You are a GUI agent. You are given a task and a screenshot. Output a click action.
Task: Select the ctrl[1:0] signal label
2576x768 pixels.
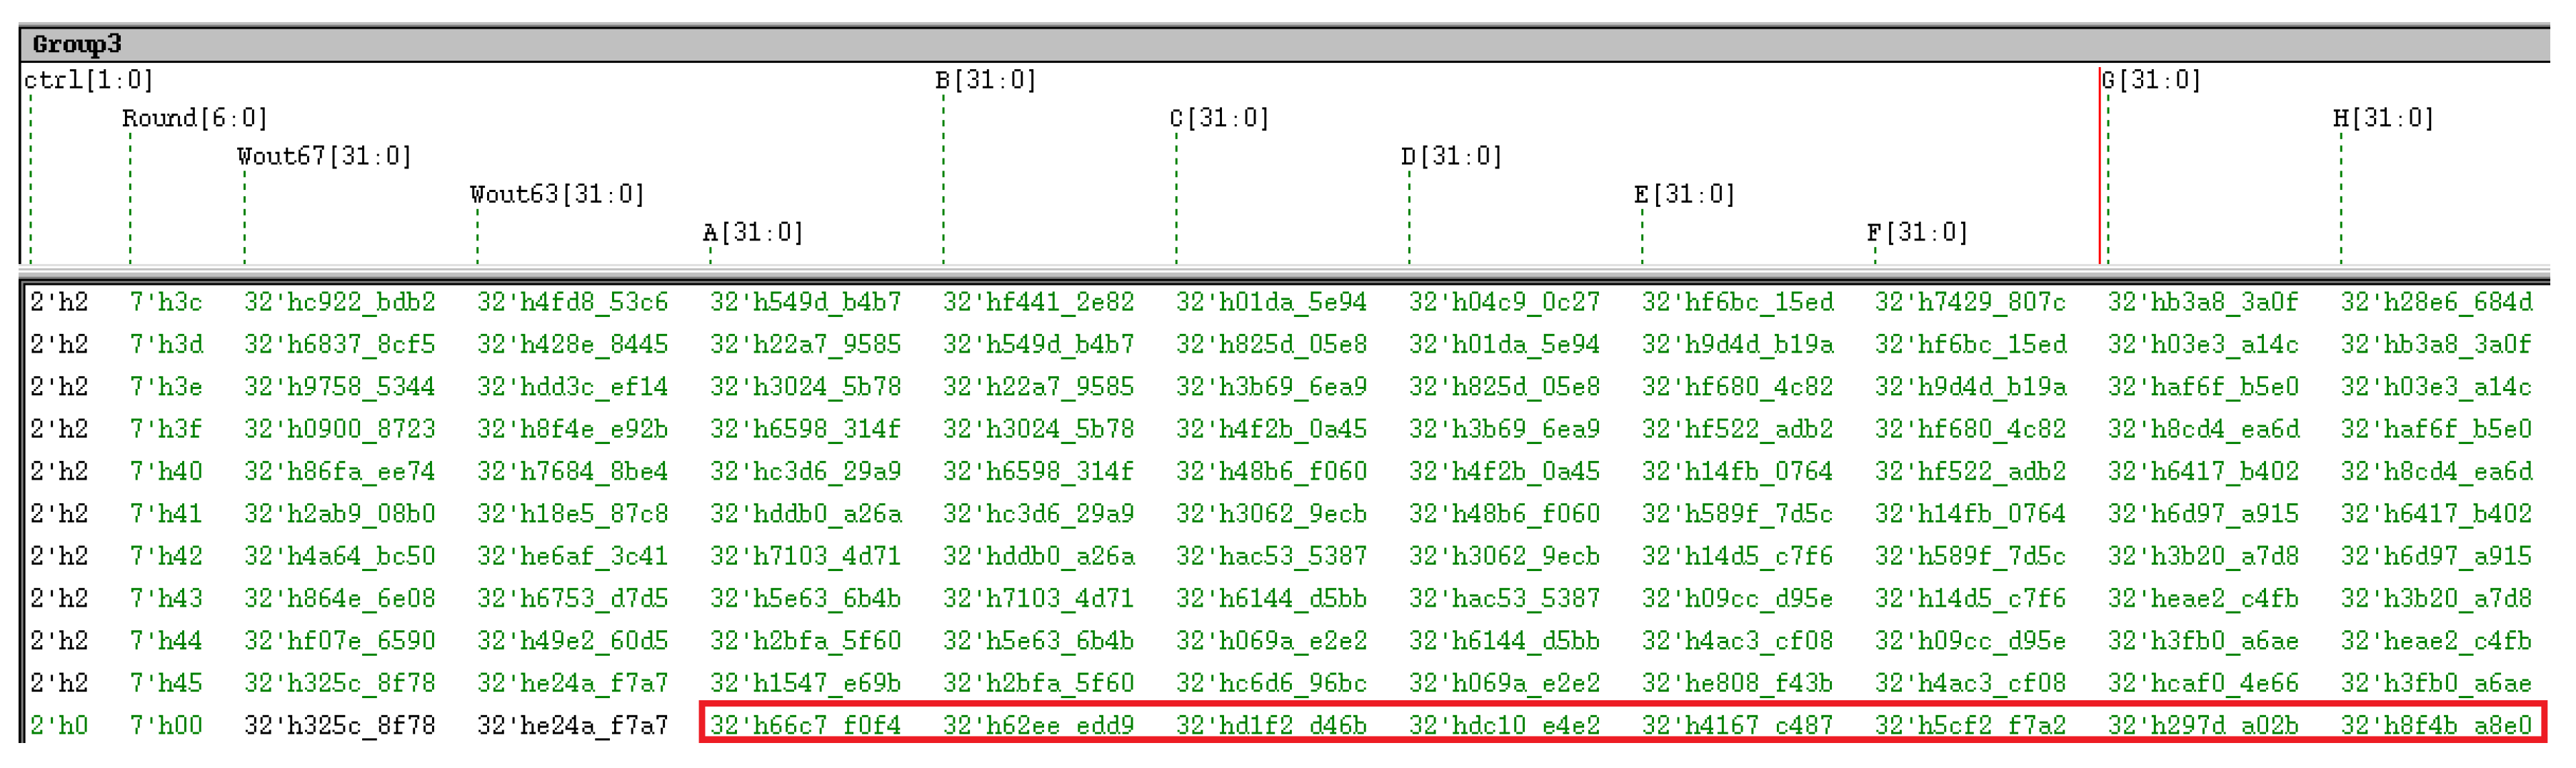89,80
